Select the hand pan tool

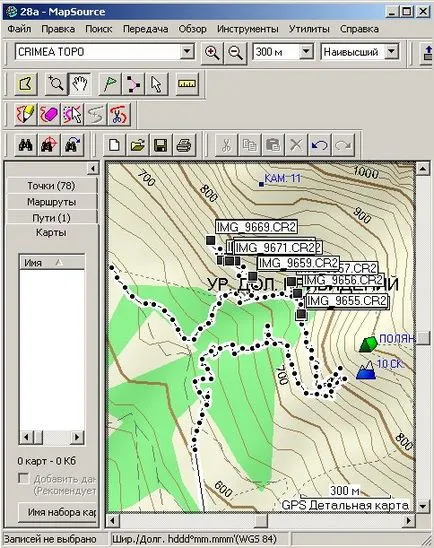point(80,84)
